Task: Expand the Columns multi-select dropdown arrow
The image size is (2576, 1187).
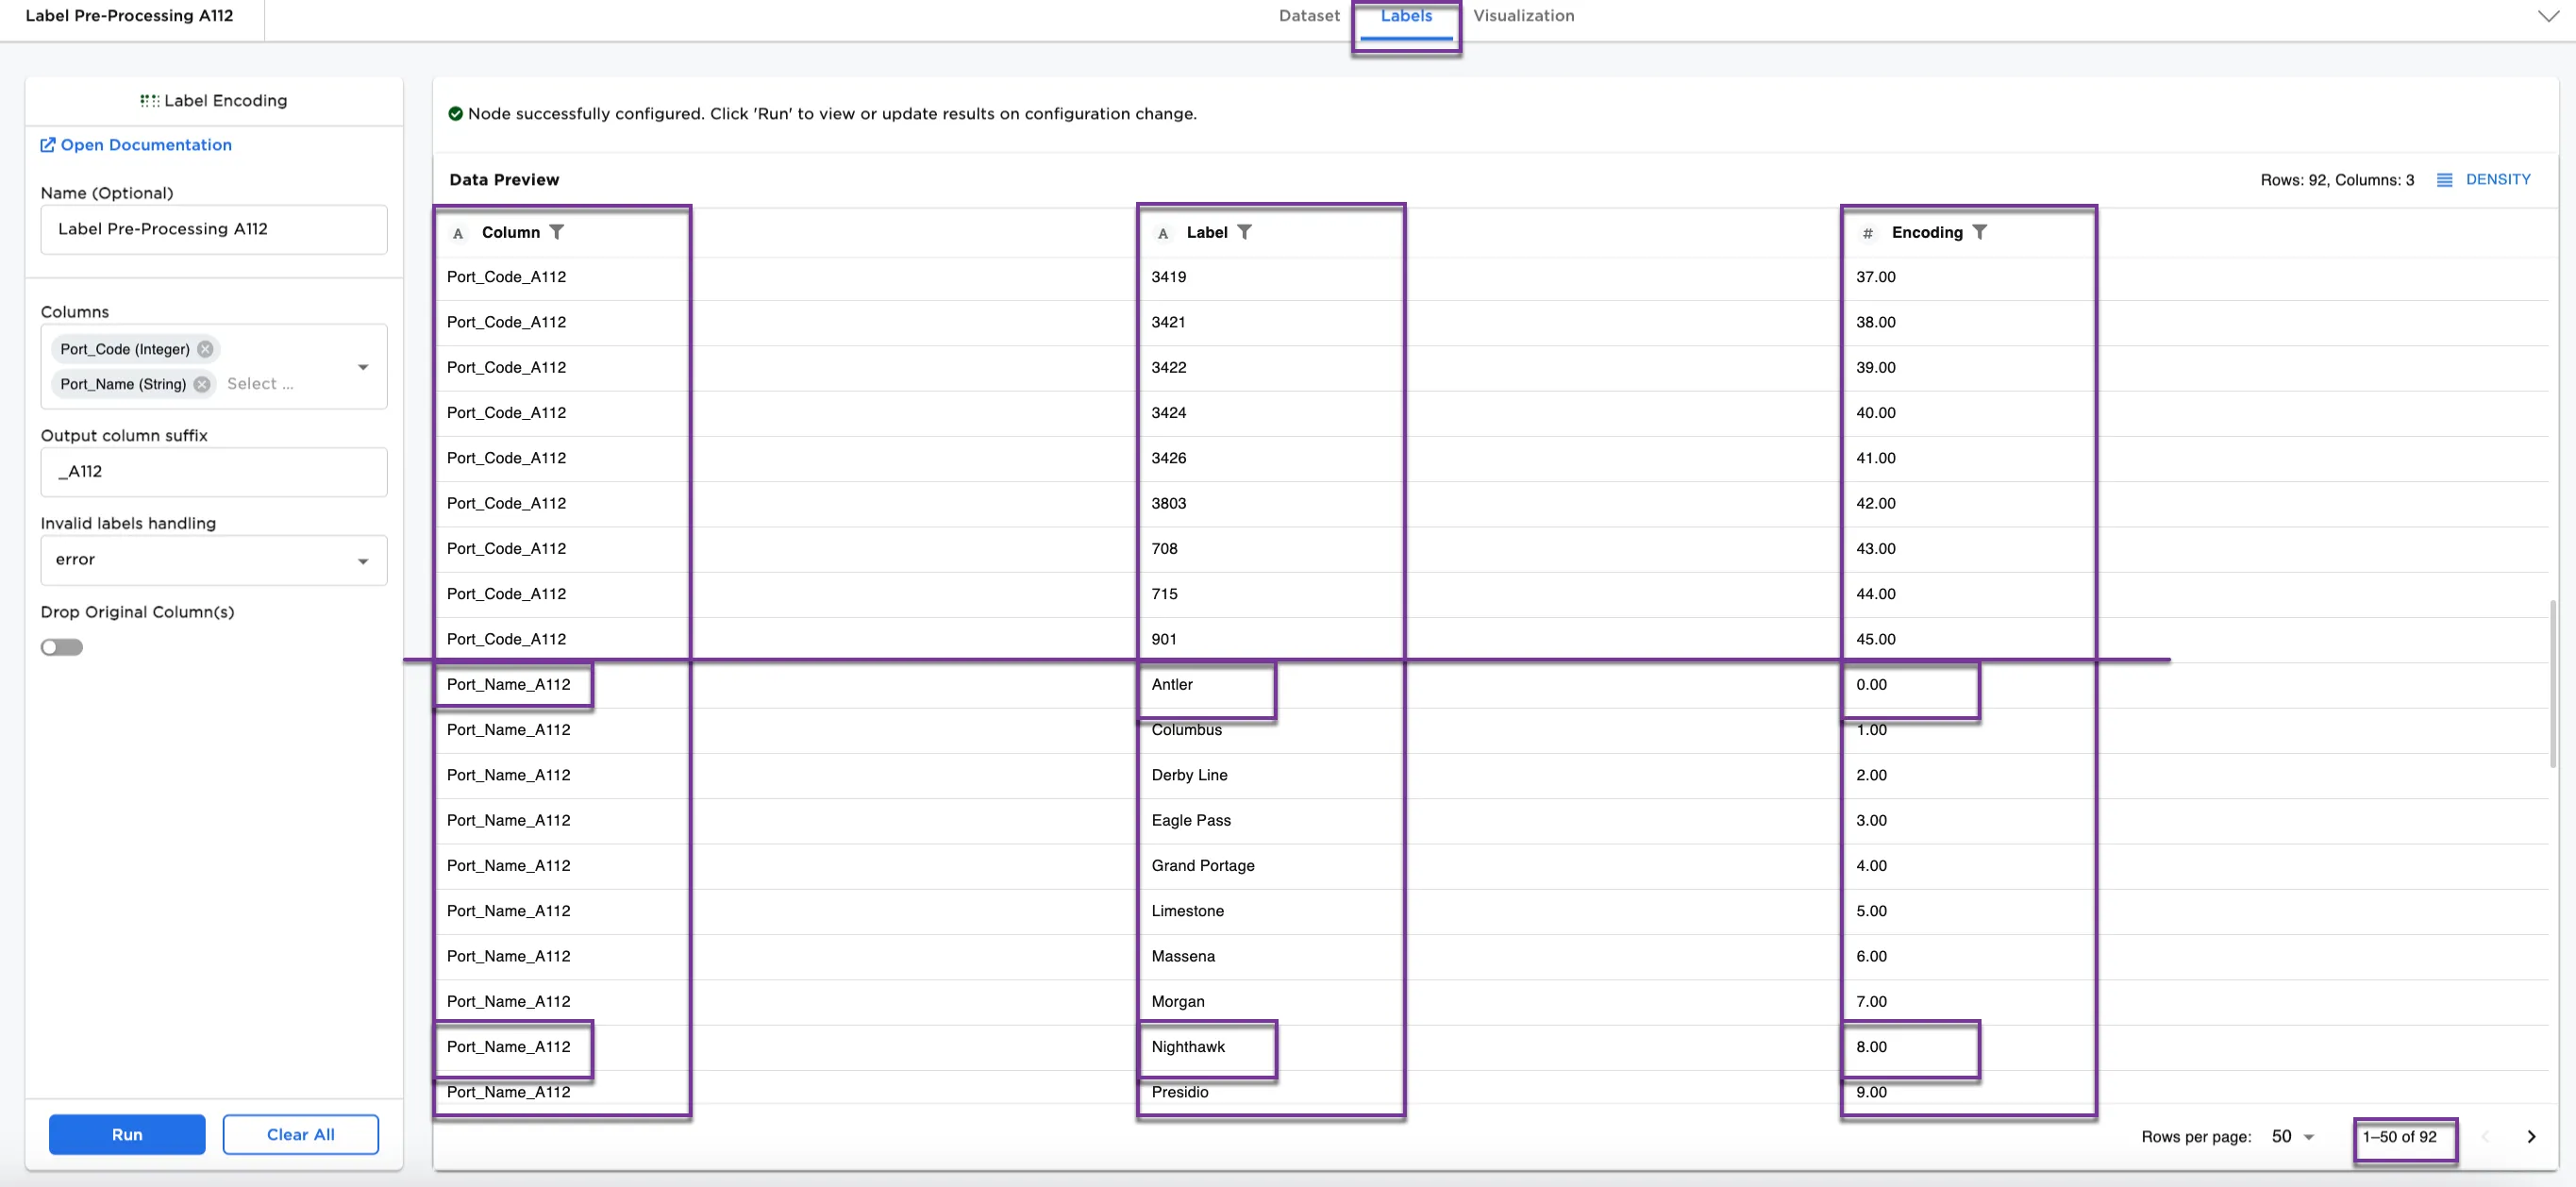Action: pos(363,367)
